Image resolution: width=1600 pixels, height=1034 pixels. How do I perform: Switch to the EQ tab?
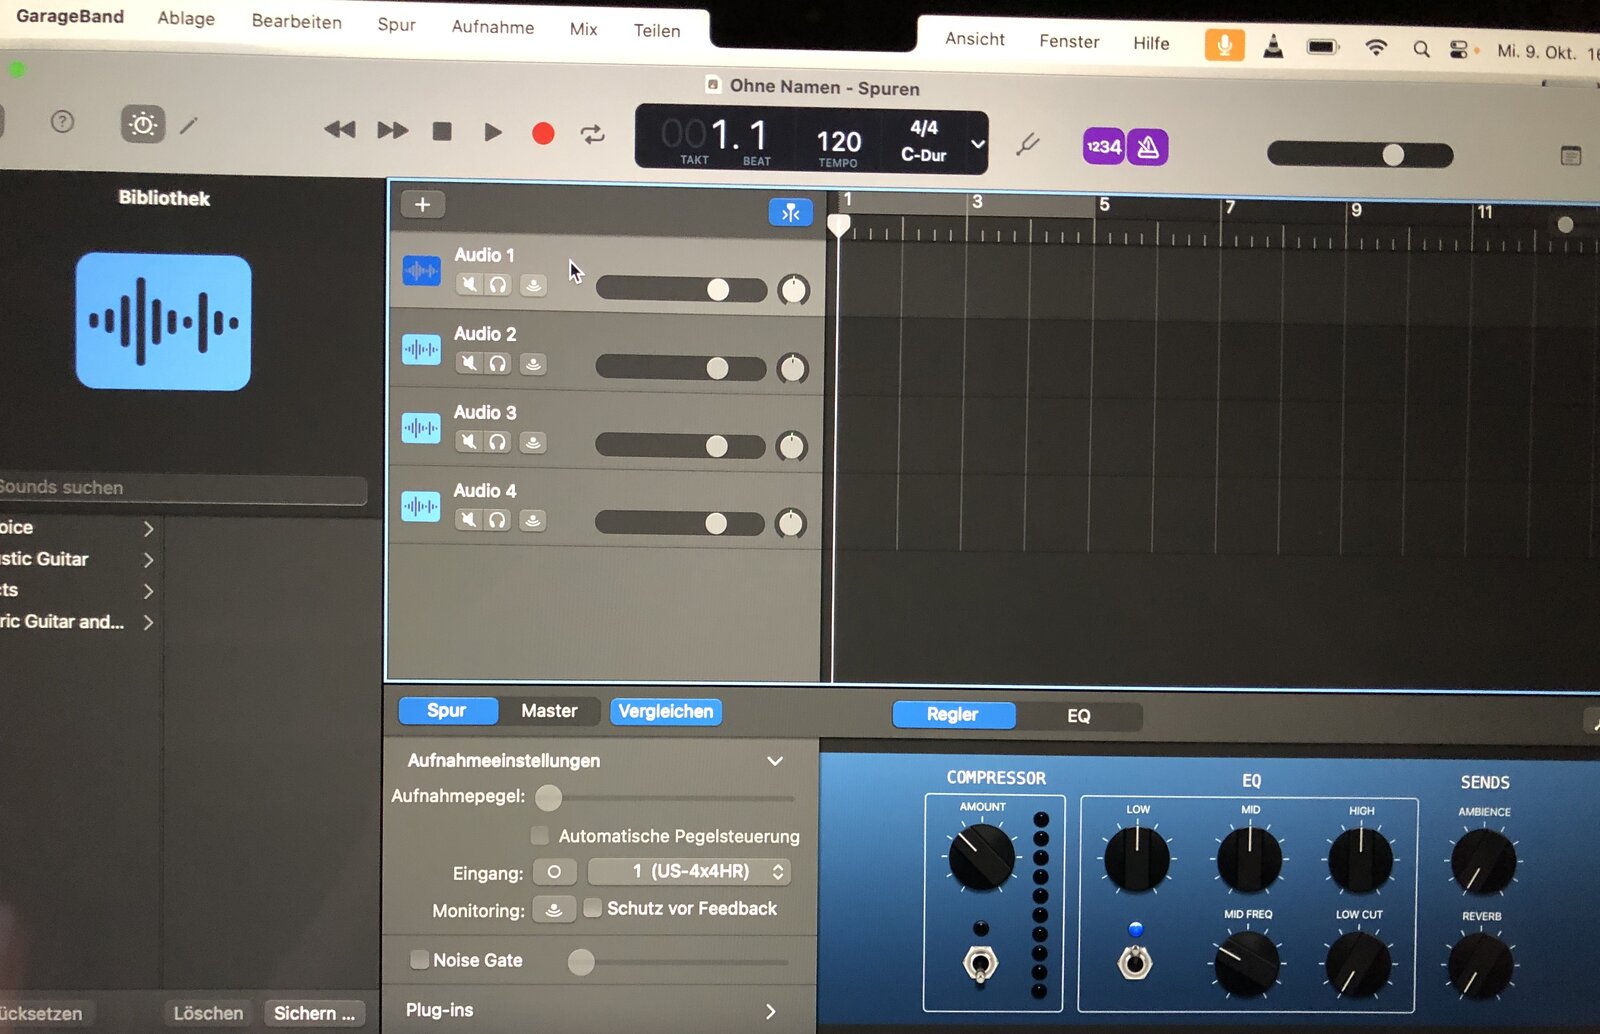tap(1079, 716)
